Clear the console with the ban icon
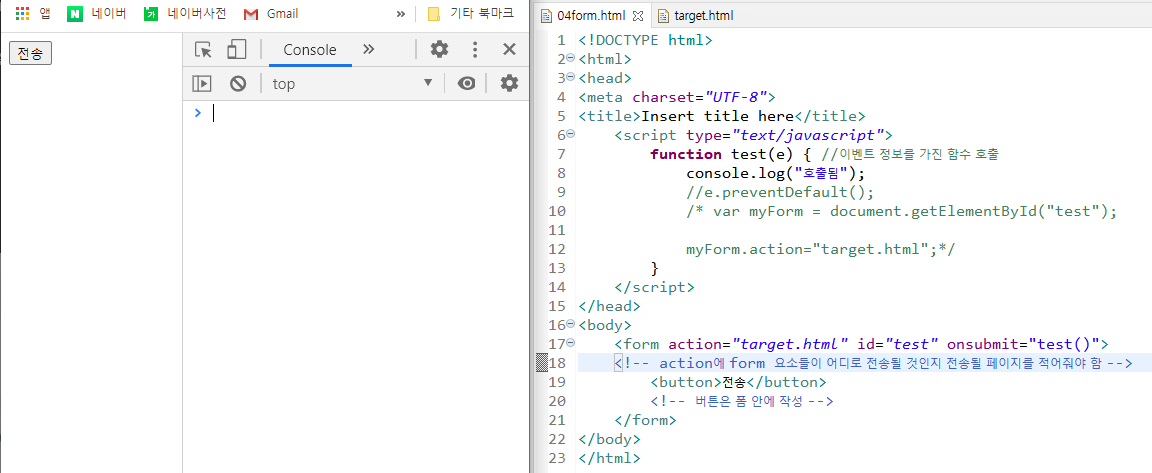The image size is (1152, 473). point(237,84)
